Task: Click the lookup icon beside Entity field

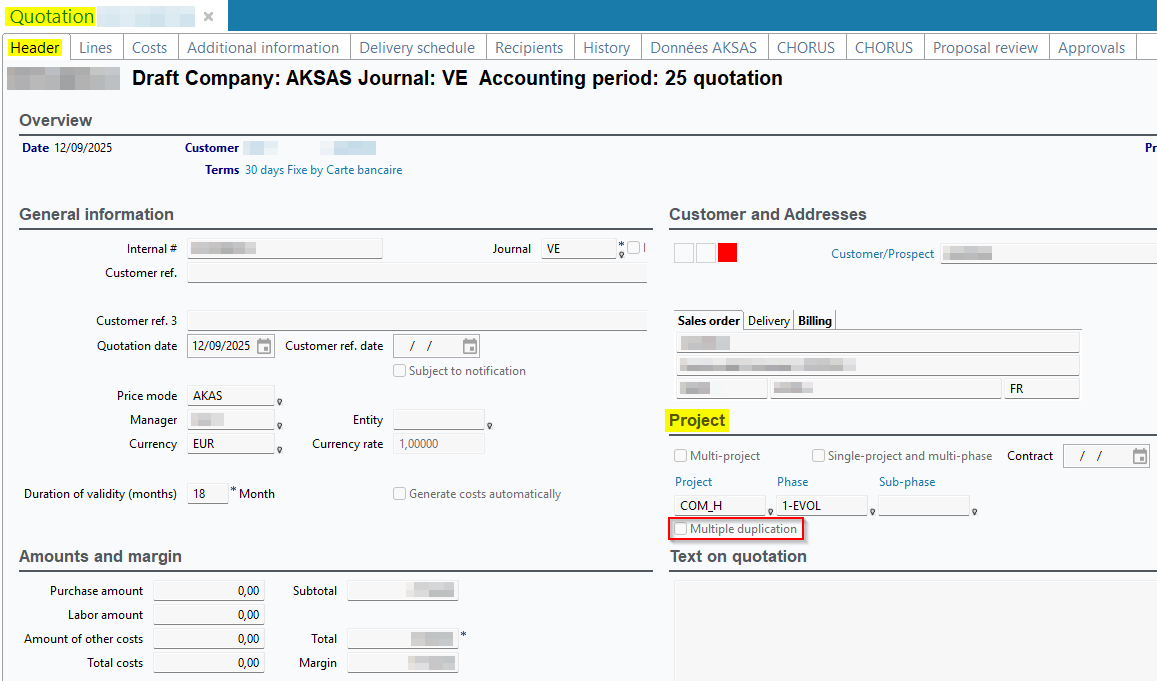Action: click(490, 426)
